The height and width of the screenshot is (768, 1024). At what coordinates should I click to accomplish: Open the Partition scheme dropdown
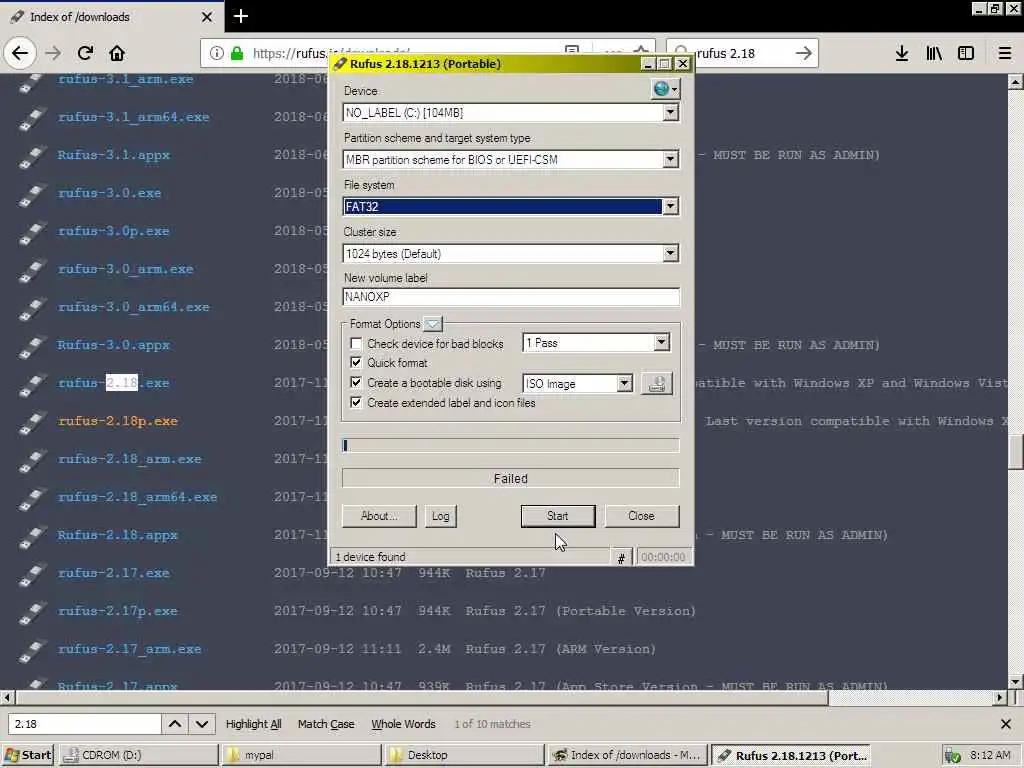click(671, 160)
